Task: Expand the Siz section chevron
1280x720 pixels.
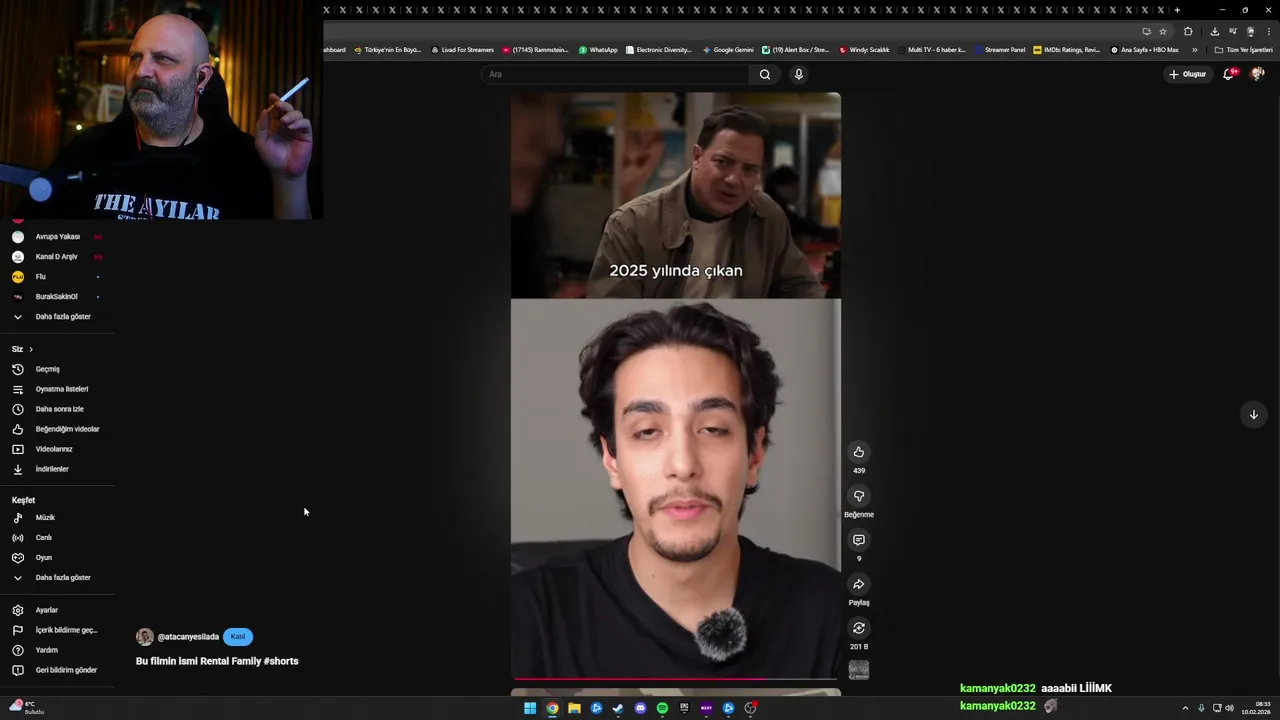Action: pyautogui.click(x=31, y=349)
